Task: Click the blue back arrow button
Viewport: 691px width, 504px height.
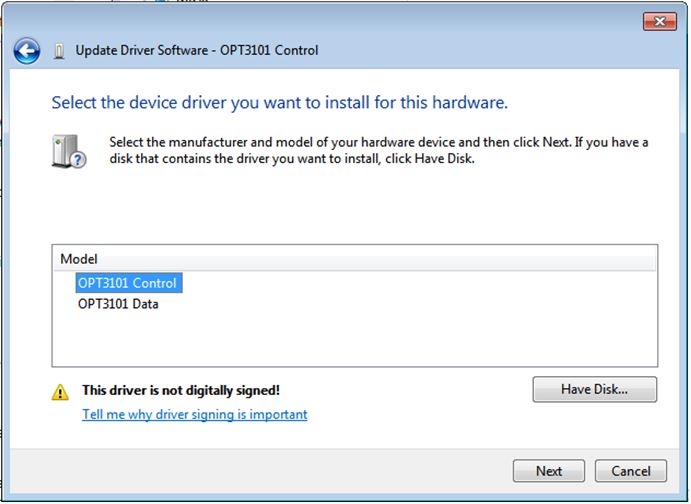Action: point(27,50)
